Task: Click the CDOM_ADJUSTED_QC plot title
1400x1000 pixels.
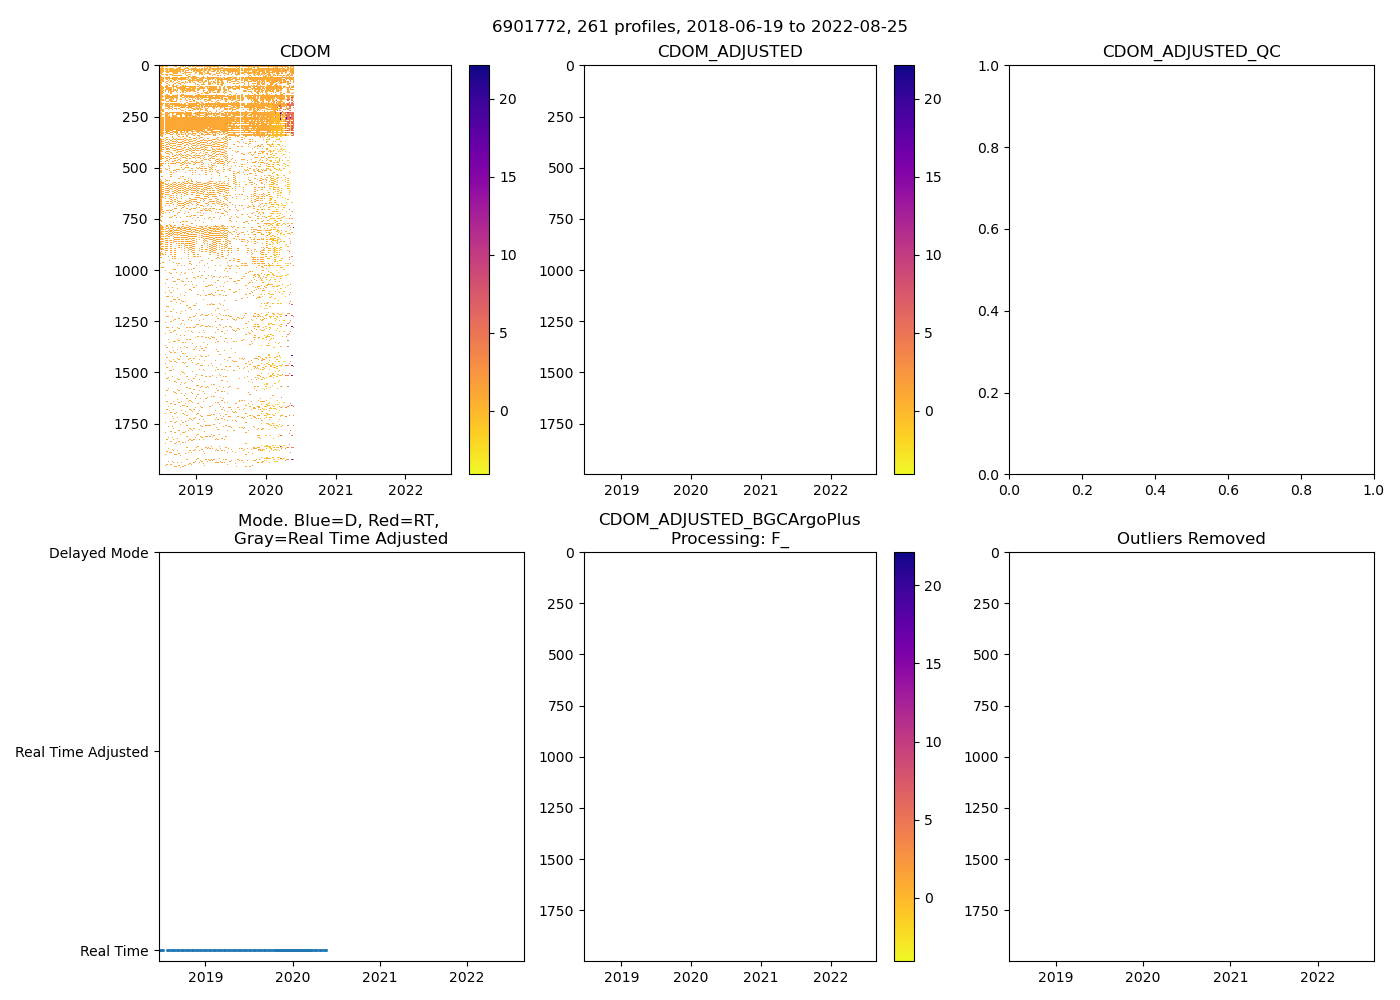Action: 1191,52
